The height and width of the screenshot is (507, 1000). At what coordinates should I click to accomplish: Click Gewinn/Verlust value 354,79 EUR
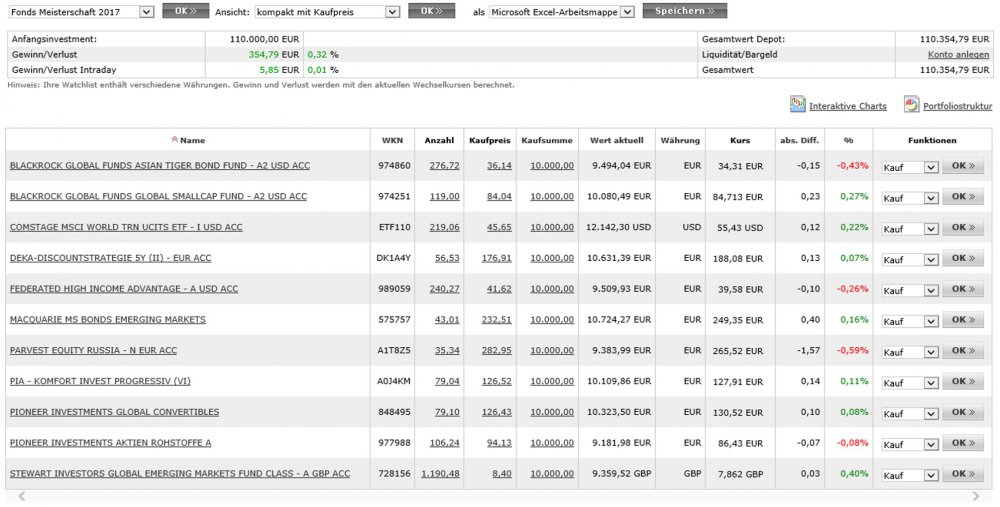point(274,55)
